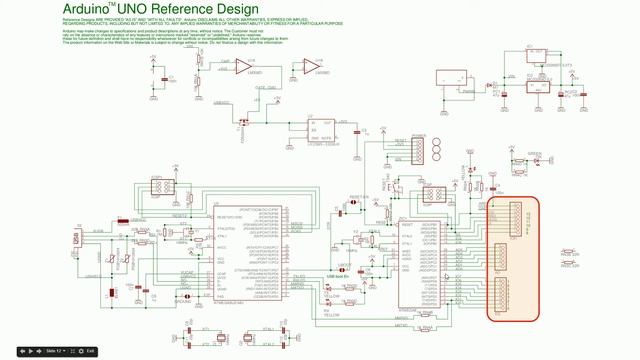Go to the previous slide with the left arrow

[x=22, y=351]
